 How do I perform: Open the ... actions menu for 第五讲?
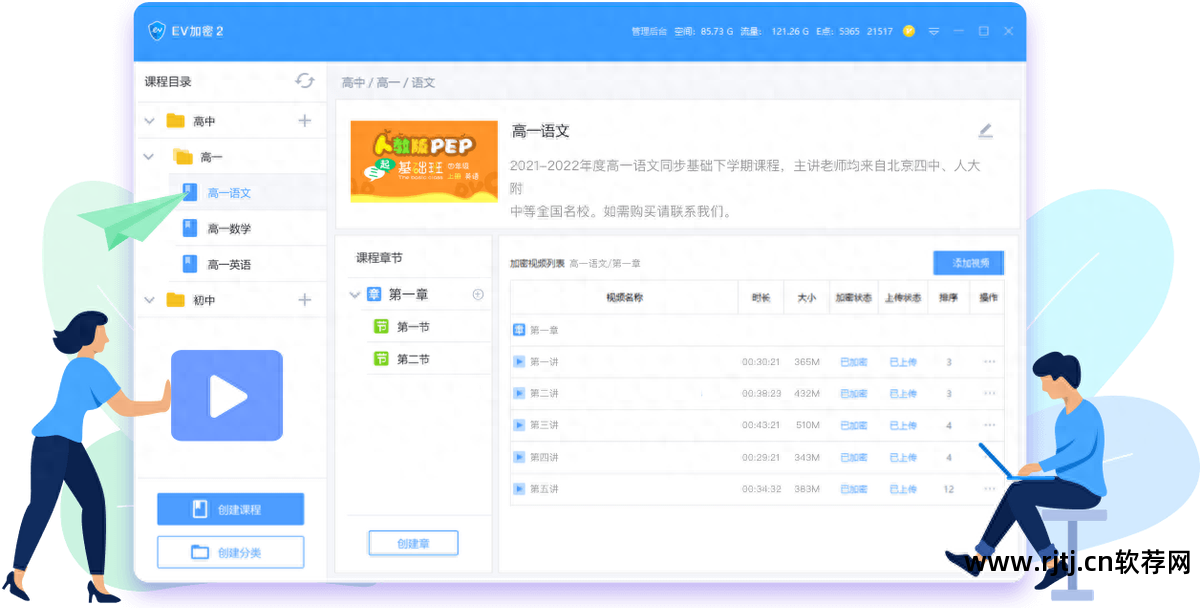[x=990, y=489]
